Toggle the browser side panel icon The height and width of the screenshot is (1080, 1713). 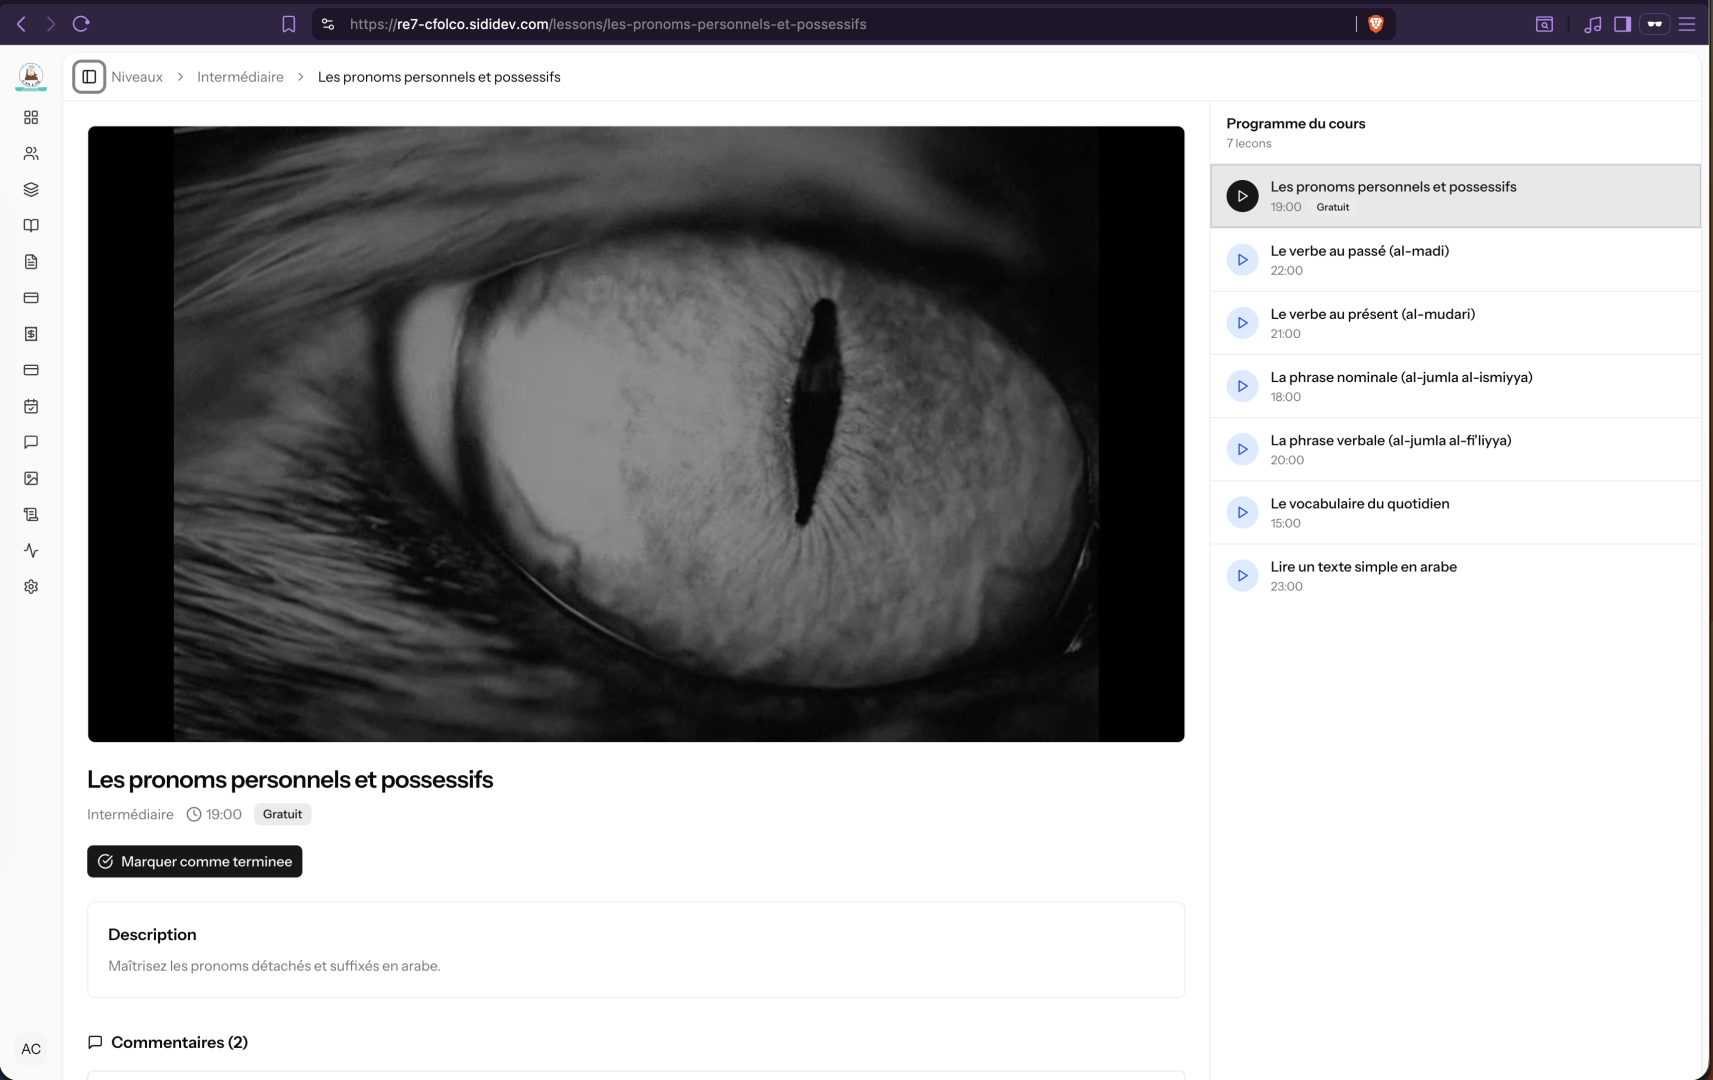point(1622,23)
